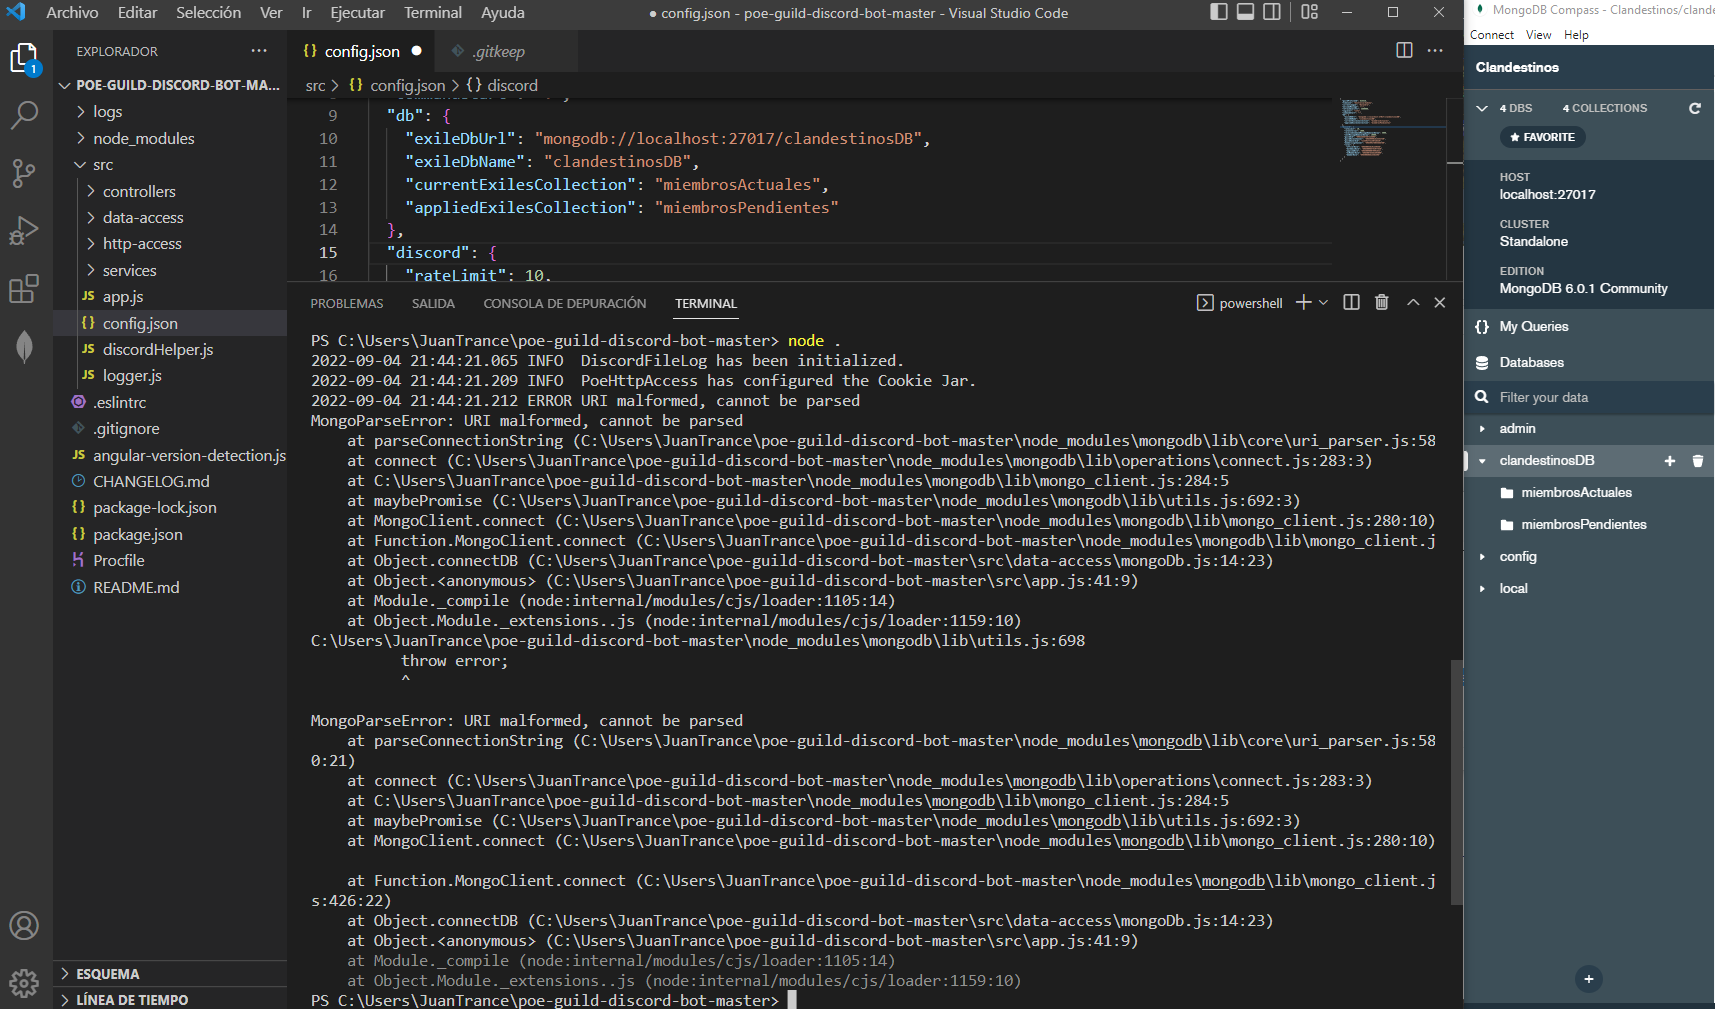
Task: Expand the admin database in Compass
Action: (1482, 429)
